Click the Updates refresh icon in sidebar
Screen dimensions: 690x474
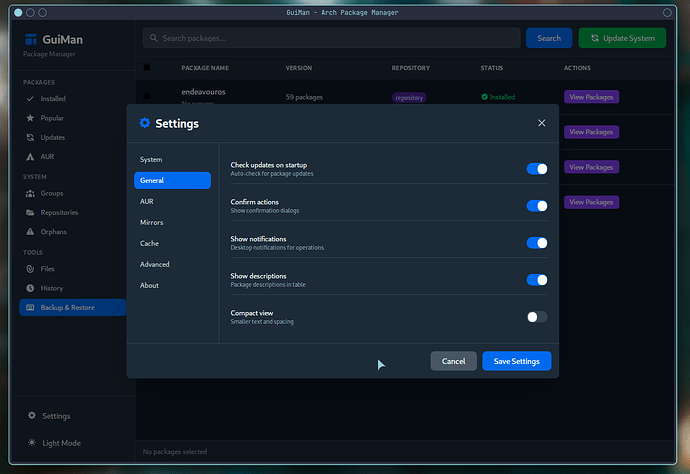(31, 137)
